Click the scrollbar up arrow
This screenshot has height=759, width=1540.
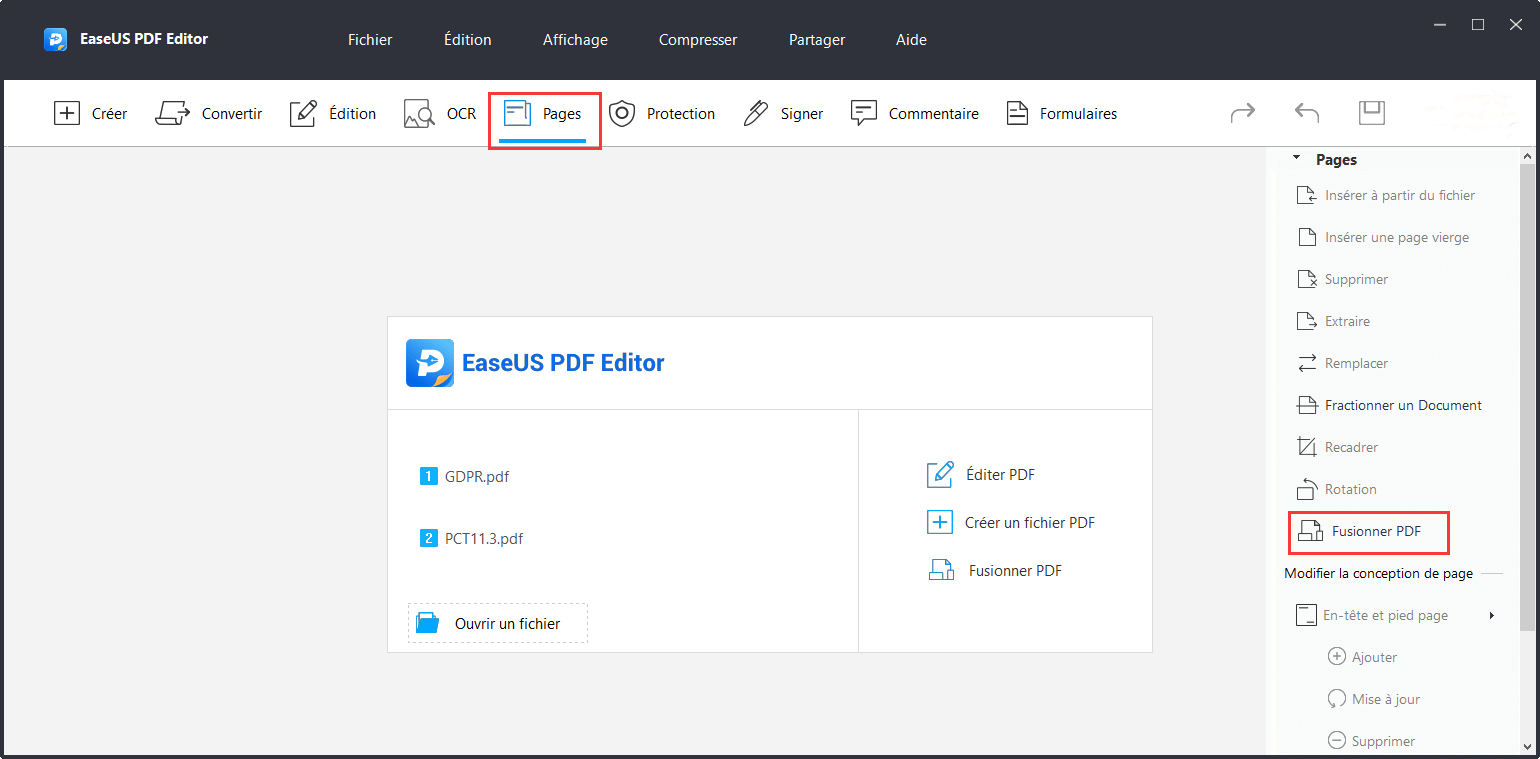click(1527, 157)
